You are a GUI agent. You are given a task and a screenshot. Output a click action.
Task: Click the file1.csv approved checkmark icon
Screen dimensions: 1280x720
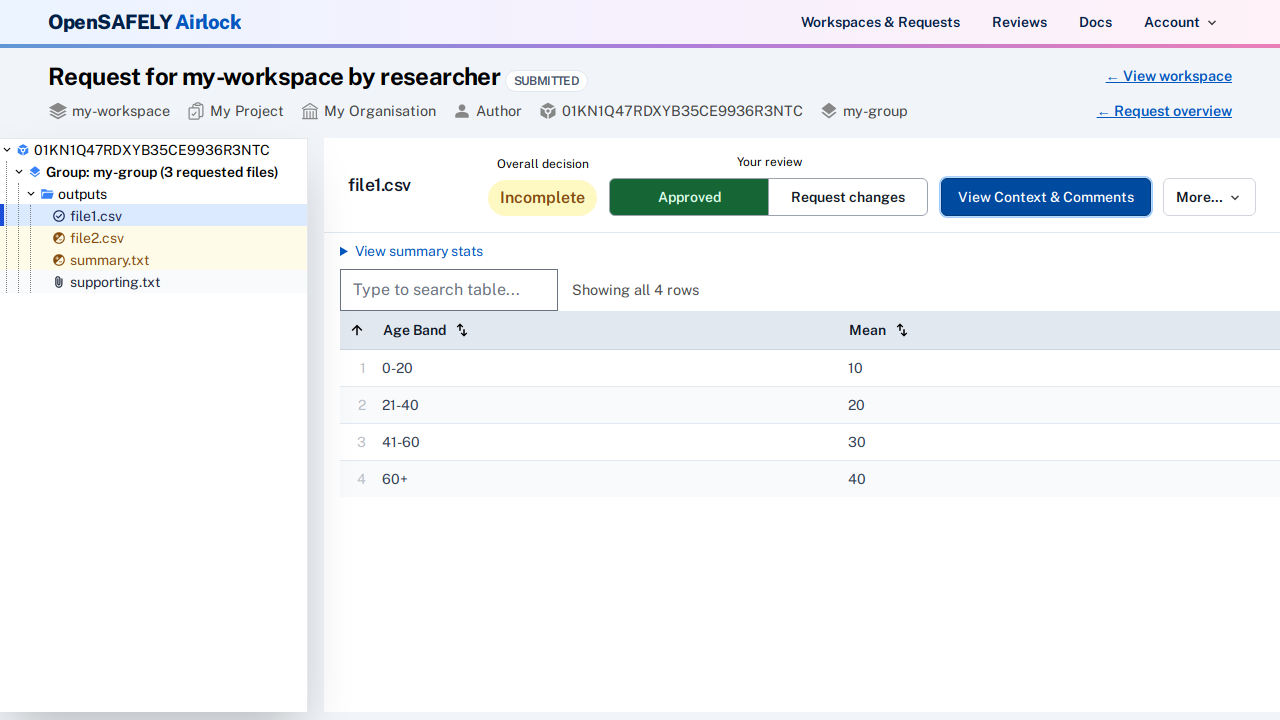point(59,216)
